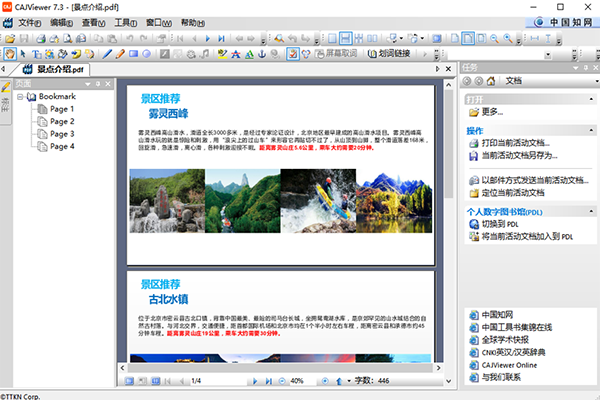Collapse the 操作 section

pyautogui.click(x=591, y=130)
